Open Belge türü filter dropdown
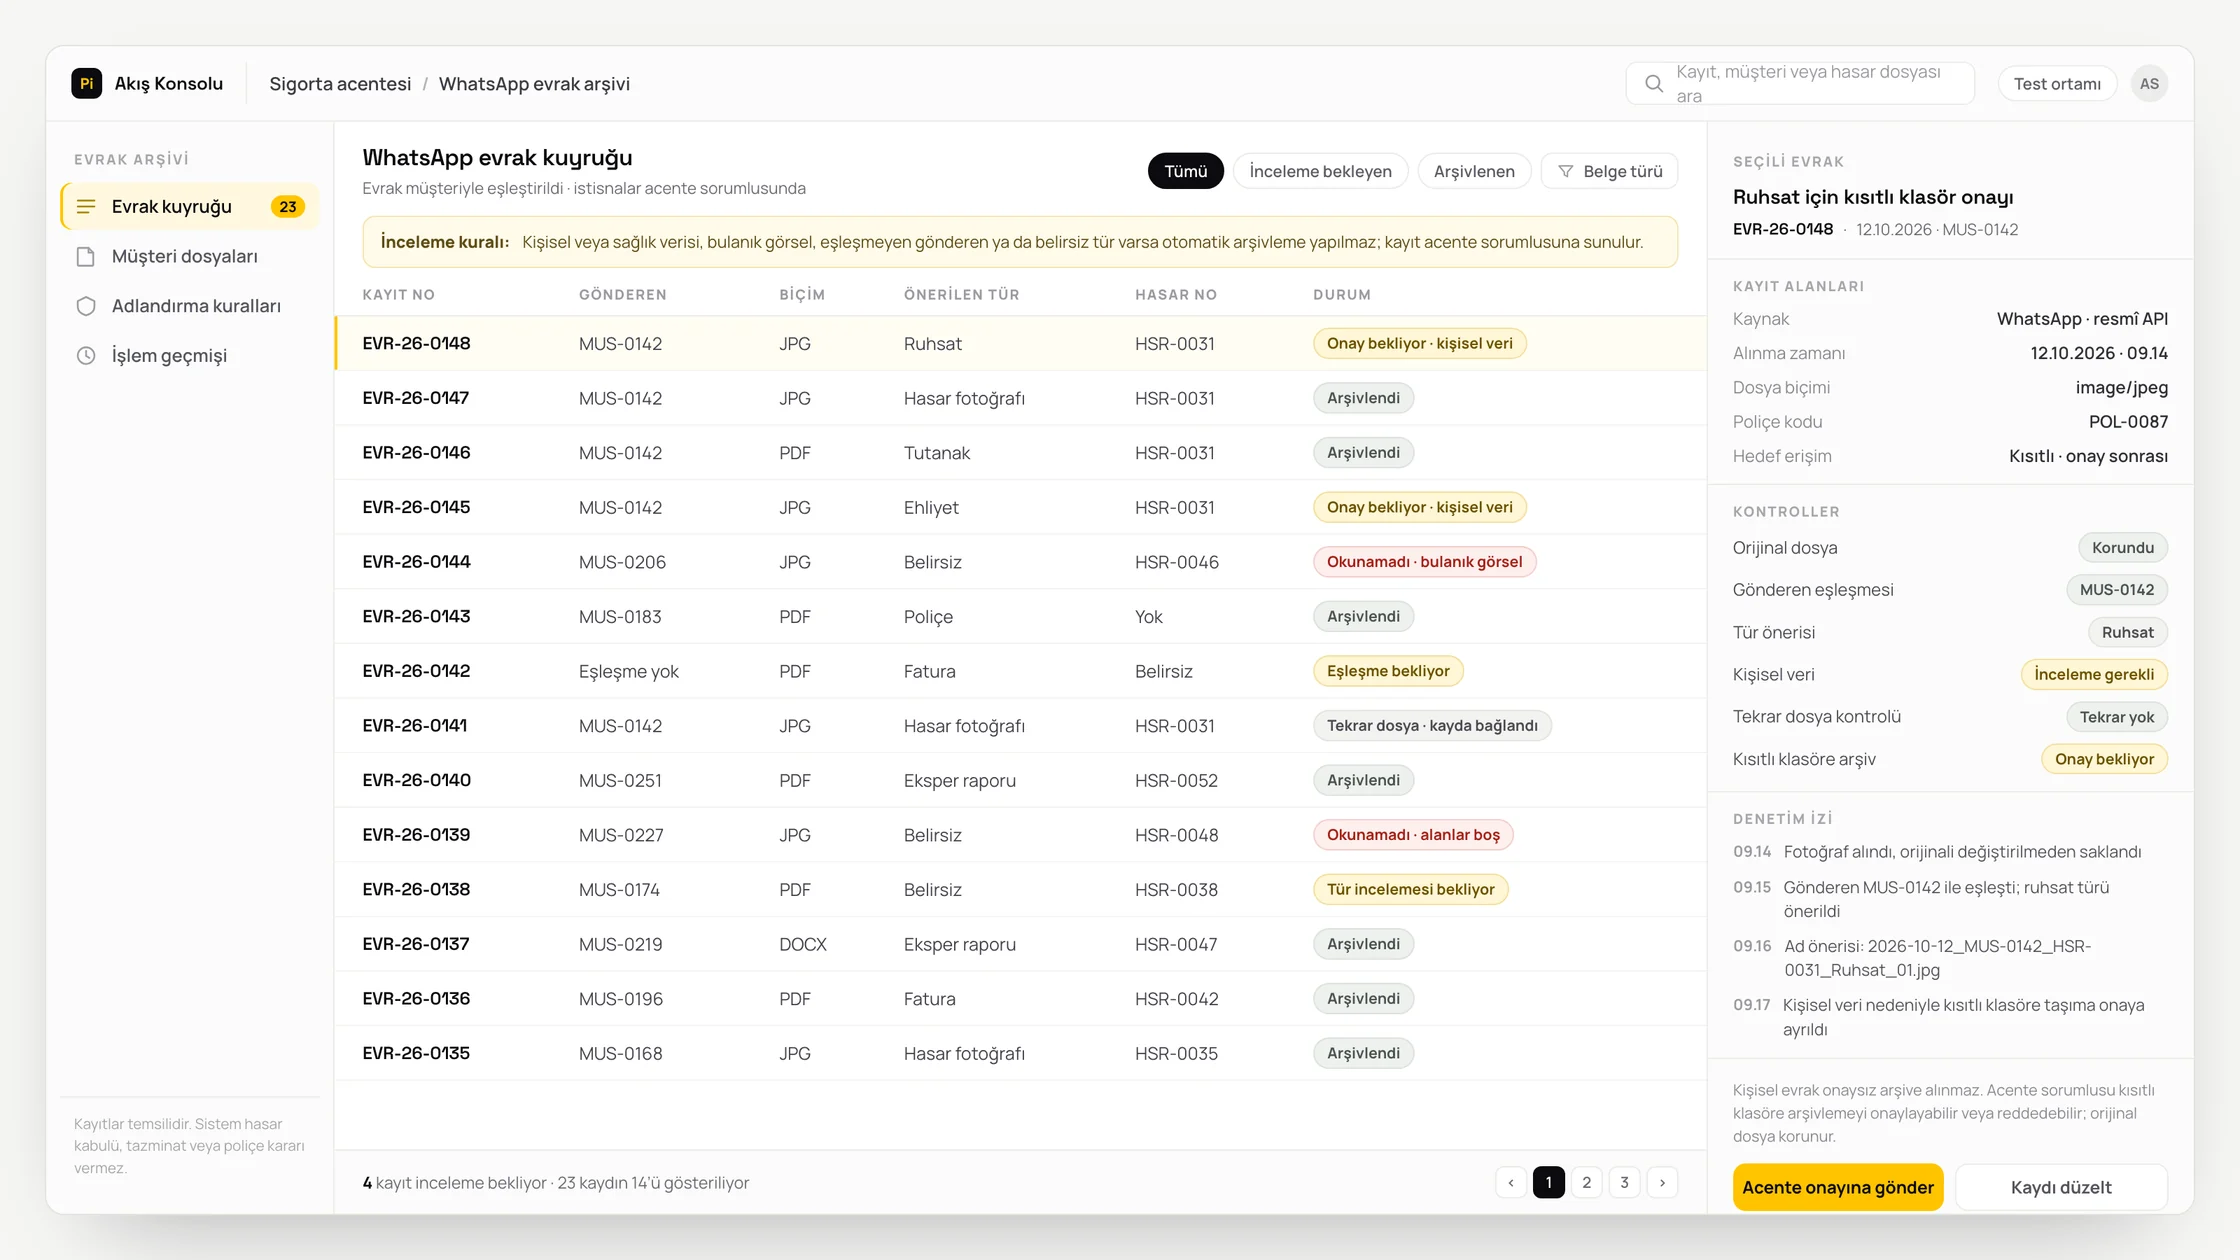This screenshot has width=2240, height=1260. click(1609, 171)
